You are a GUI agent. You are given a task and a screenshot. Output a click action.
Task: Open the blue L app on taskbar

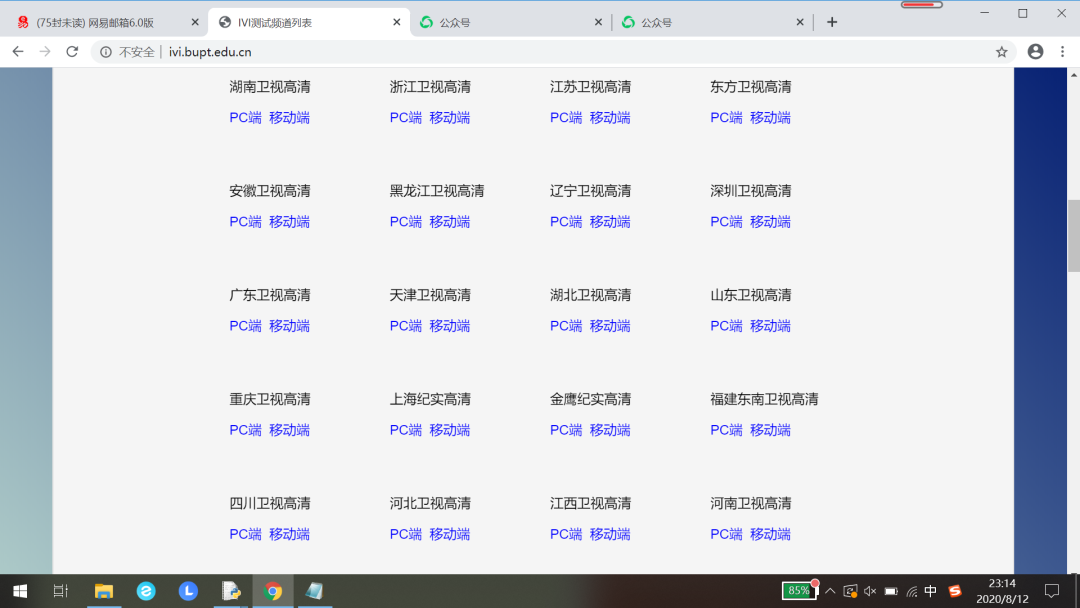pyautogui.click(x=188, y=591)
